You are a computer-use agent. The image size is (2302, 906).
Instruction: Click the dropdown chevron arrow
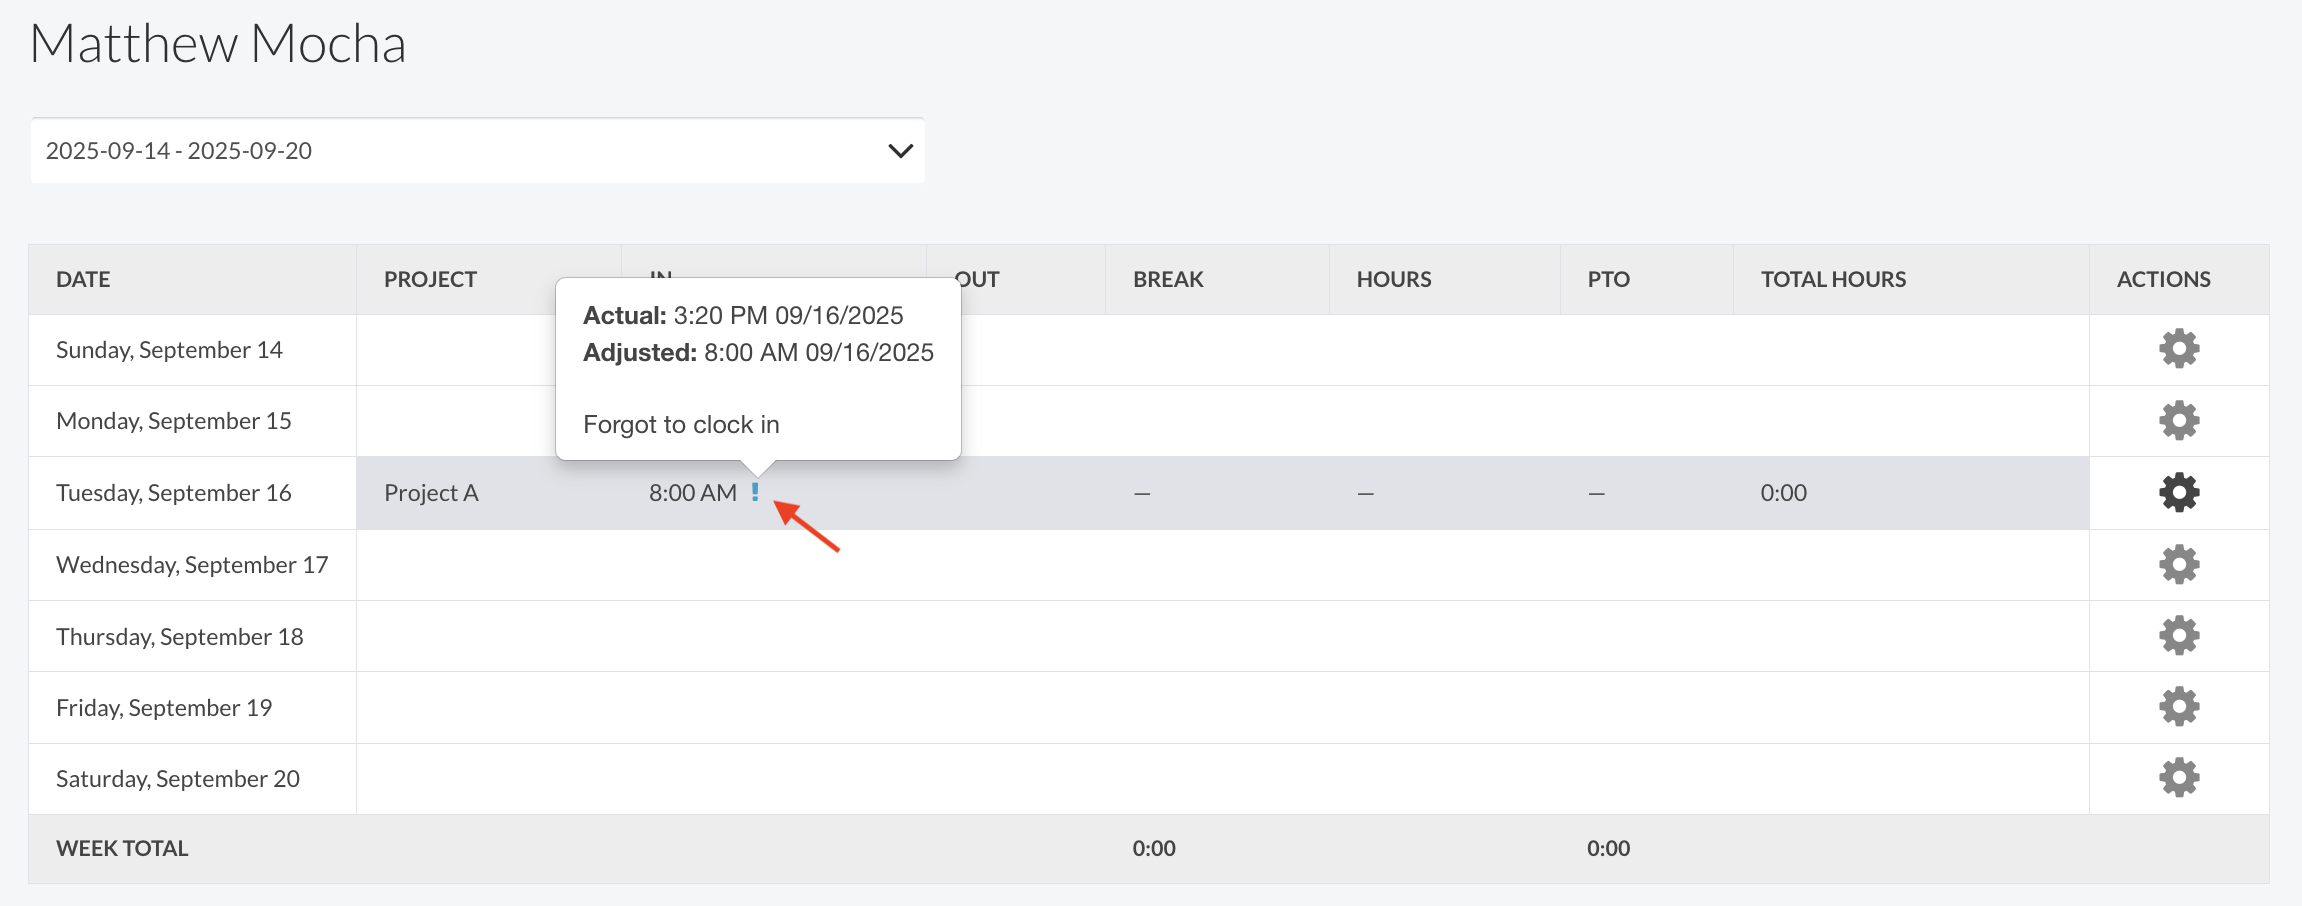pyautogui.click(x=900, y=151)
